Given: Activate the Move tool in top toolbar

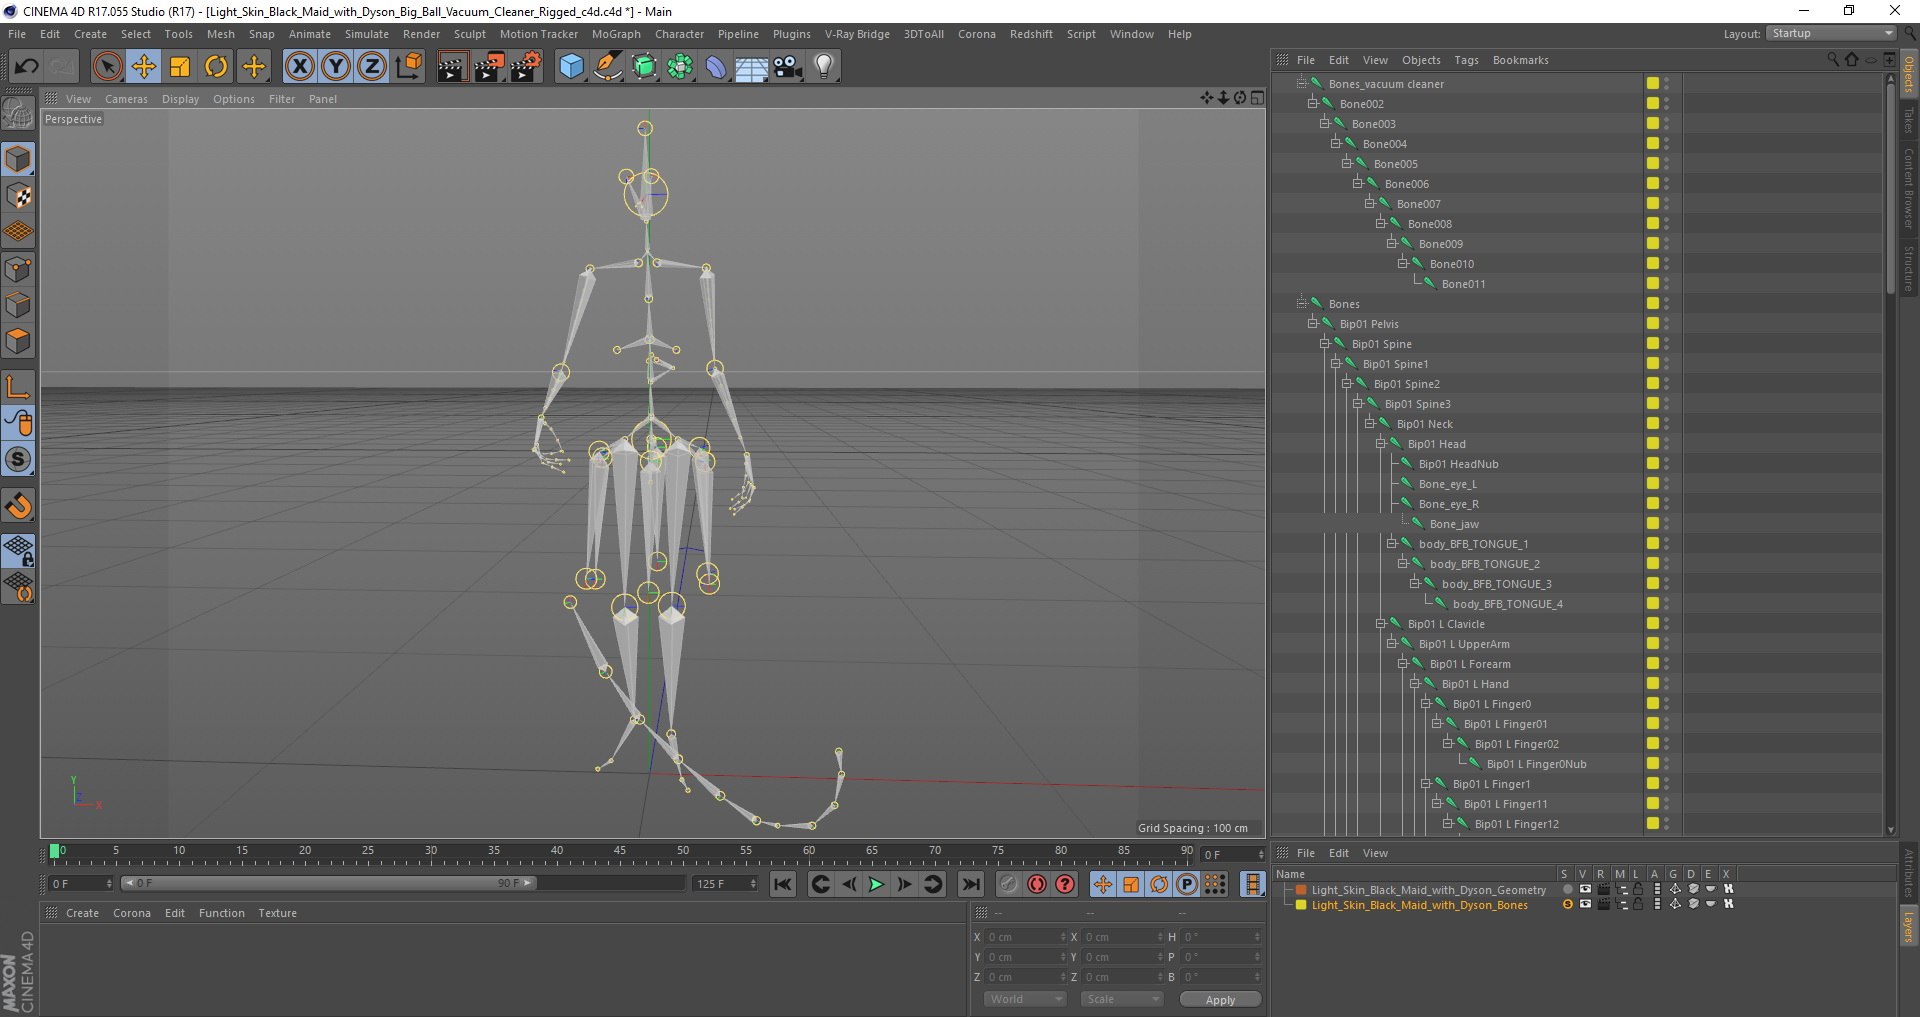Looking at the screenshot, I should [x=144, y=67].
